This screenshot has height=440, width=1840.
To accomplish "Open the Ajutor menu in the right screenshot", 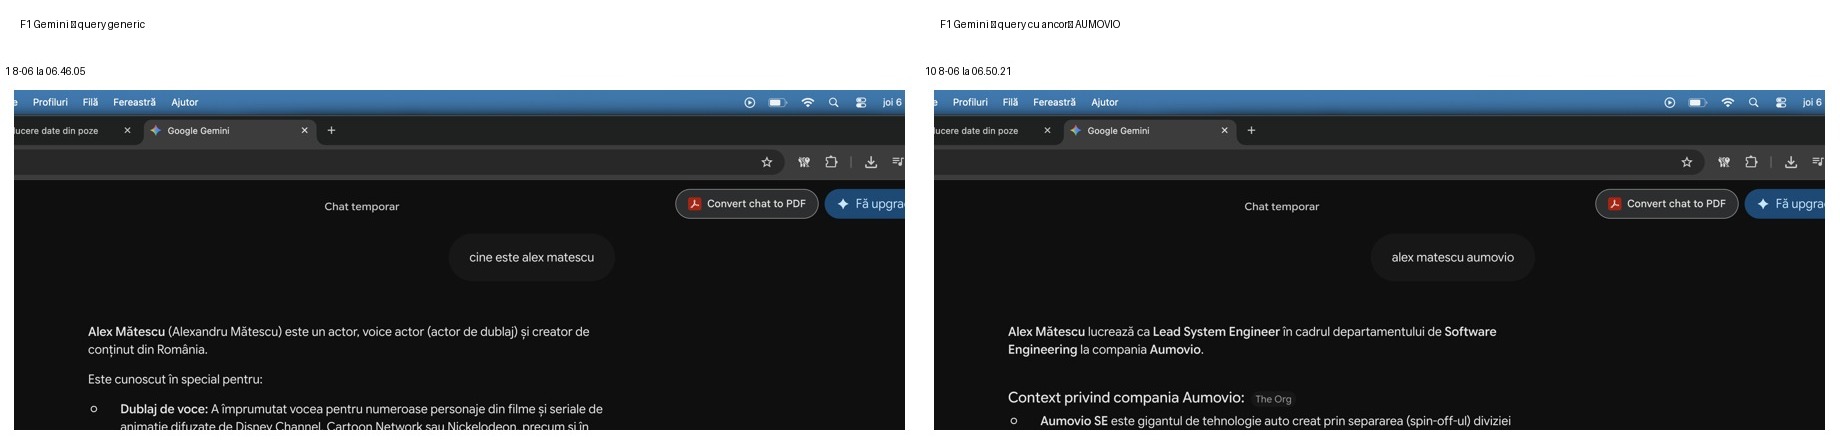I will [1105, 102].
